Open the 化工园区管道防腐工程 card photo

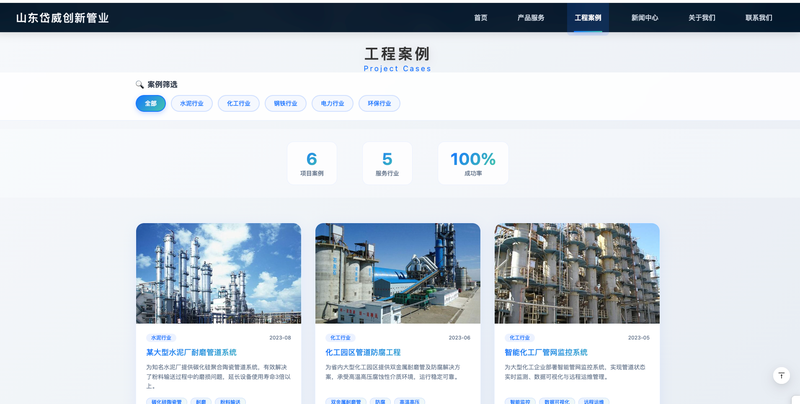point(397,273)
